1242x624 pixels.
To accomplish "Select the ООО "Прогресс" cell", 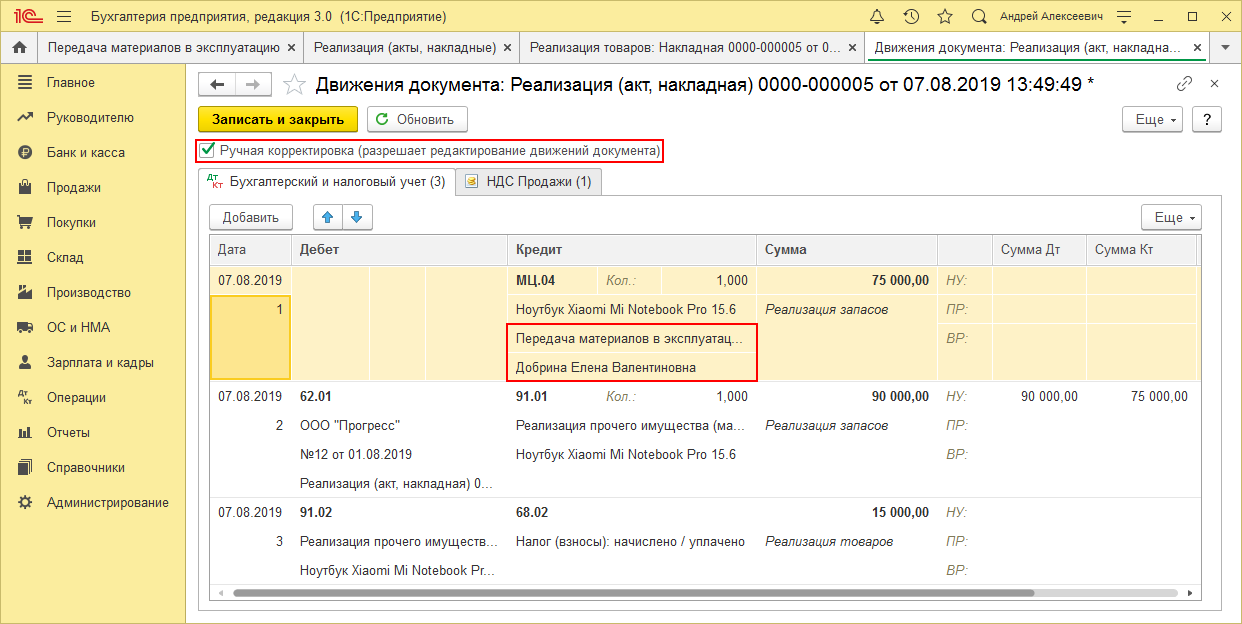I will [399, 425].
